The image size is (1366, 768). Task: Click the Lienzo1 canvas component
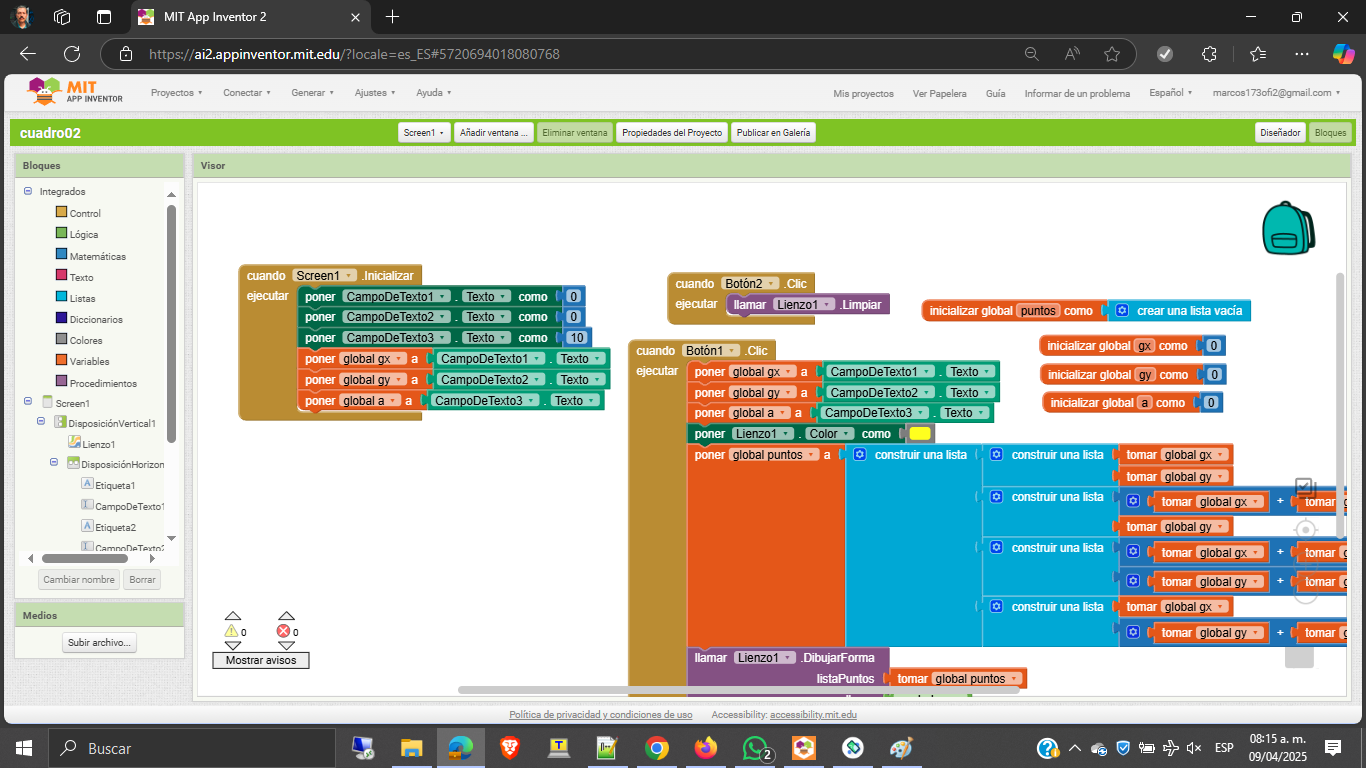tap(98, 444)
